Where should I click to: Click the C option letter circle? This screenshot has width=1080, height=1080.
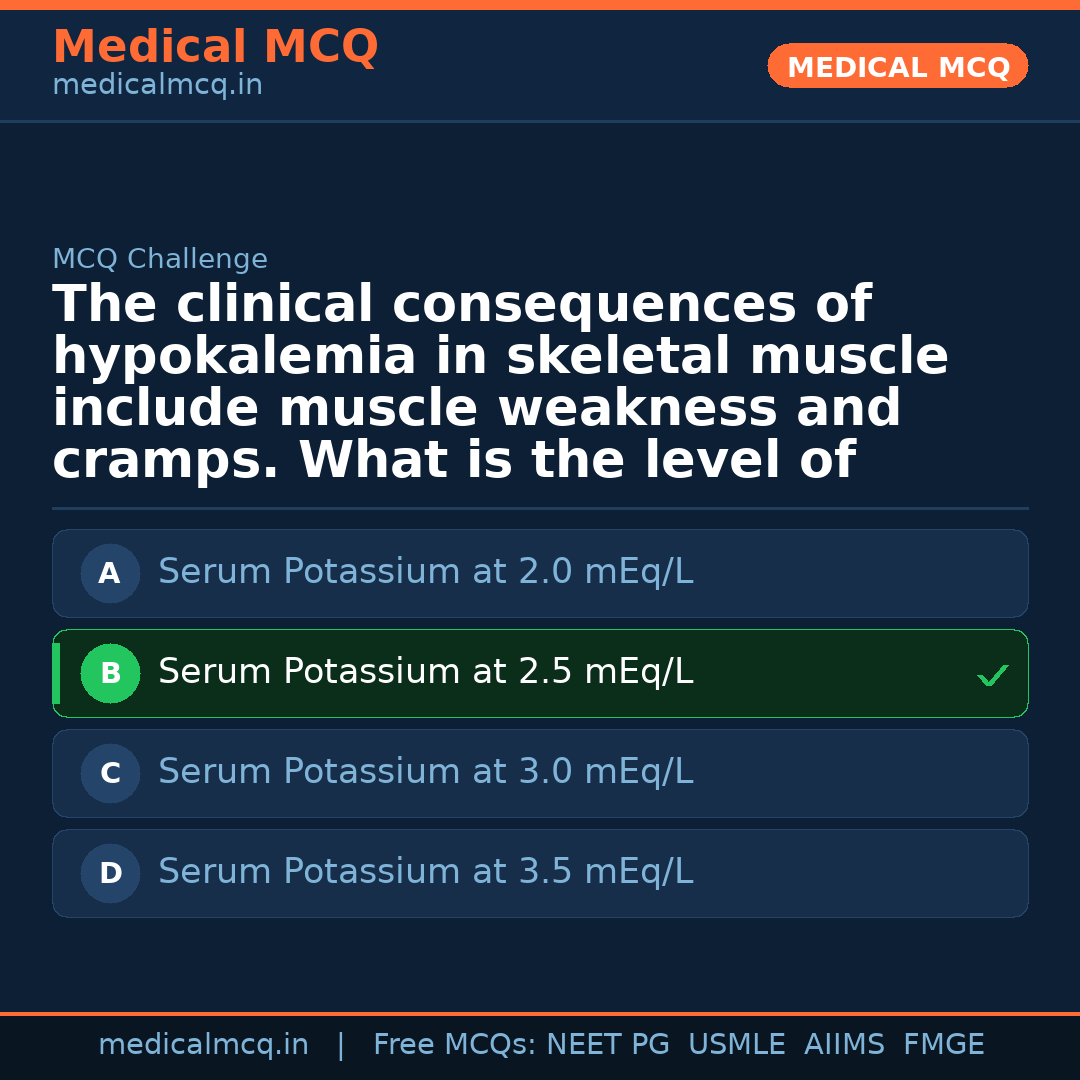pos(110,773)
